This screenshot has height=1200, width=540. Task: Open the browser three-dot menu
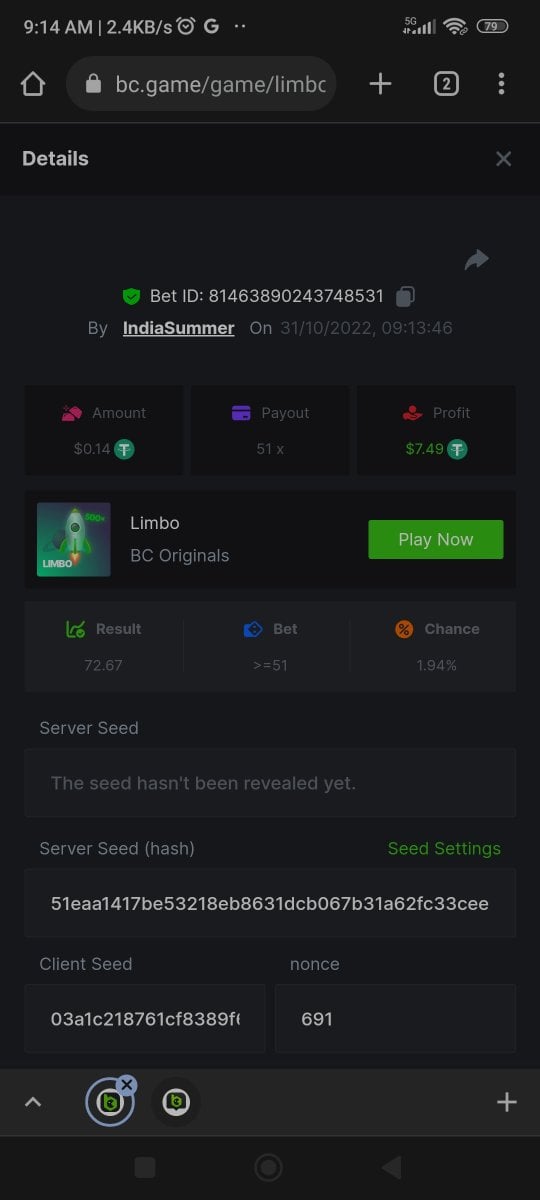pyautogui.click(x=501, y=84)
